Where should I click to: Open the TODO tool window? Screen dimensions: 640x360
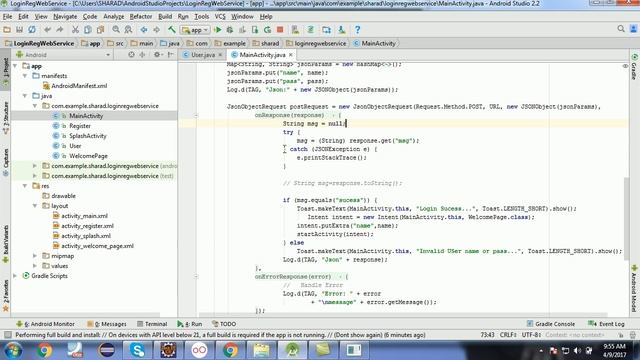[224, 324]
